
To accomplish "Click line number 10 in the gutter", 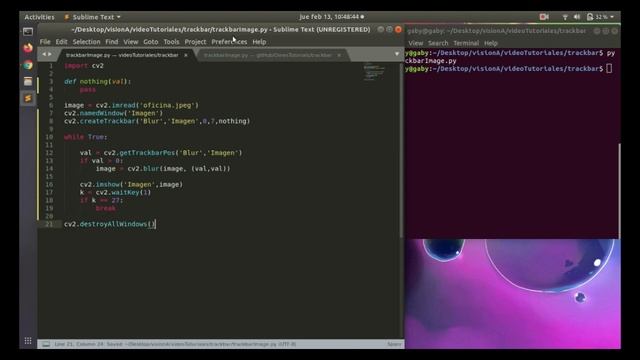I will click(x=49, y=137).
